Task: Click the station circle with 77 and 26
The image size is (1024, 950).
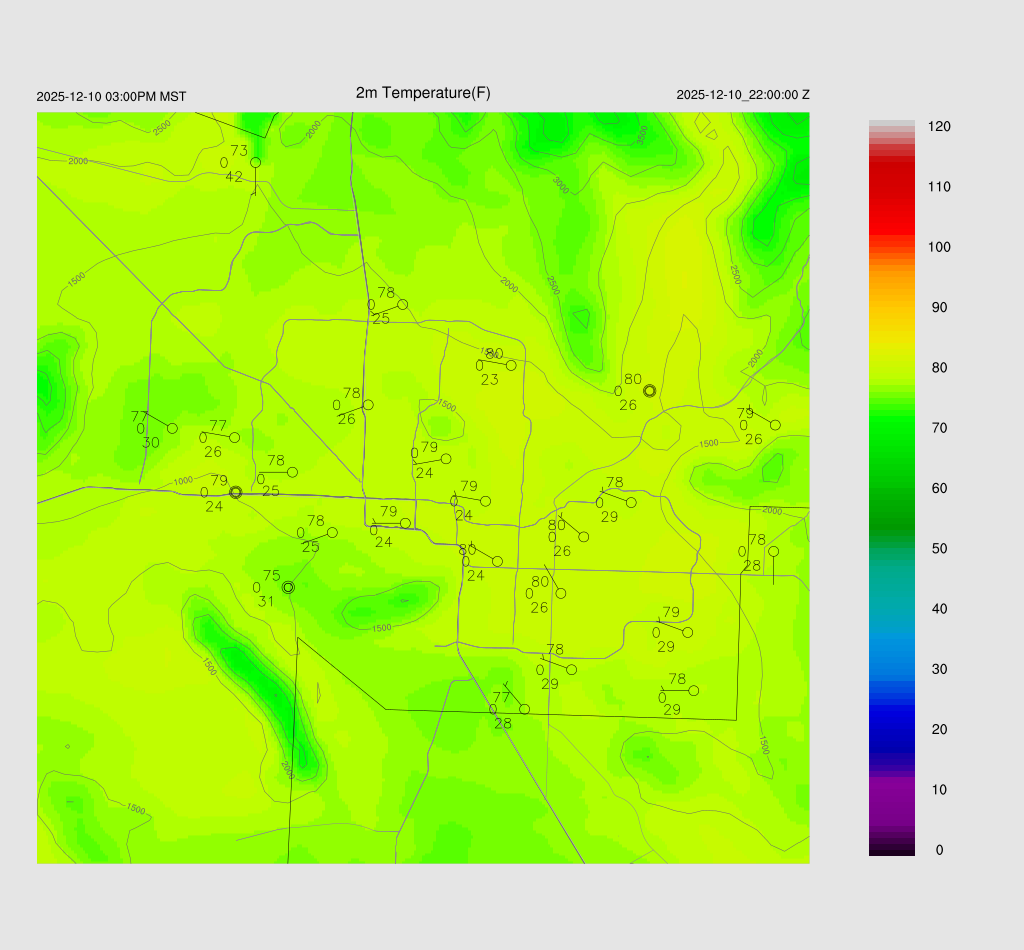Action: 235,437
